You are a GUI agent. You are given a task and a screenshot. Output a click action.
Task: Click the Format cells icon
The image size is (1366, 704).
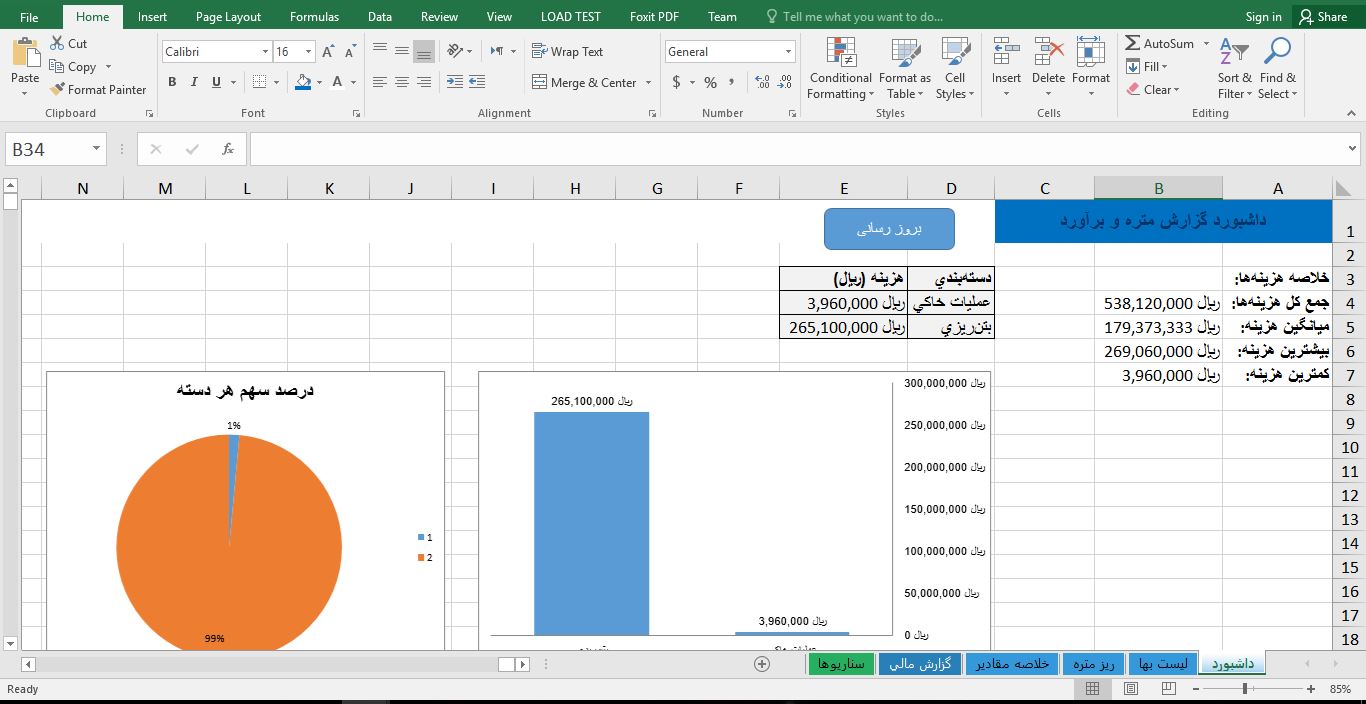click(1091, 52)
